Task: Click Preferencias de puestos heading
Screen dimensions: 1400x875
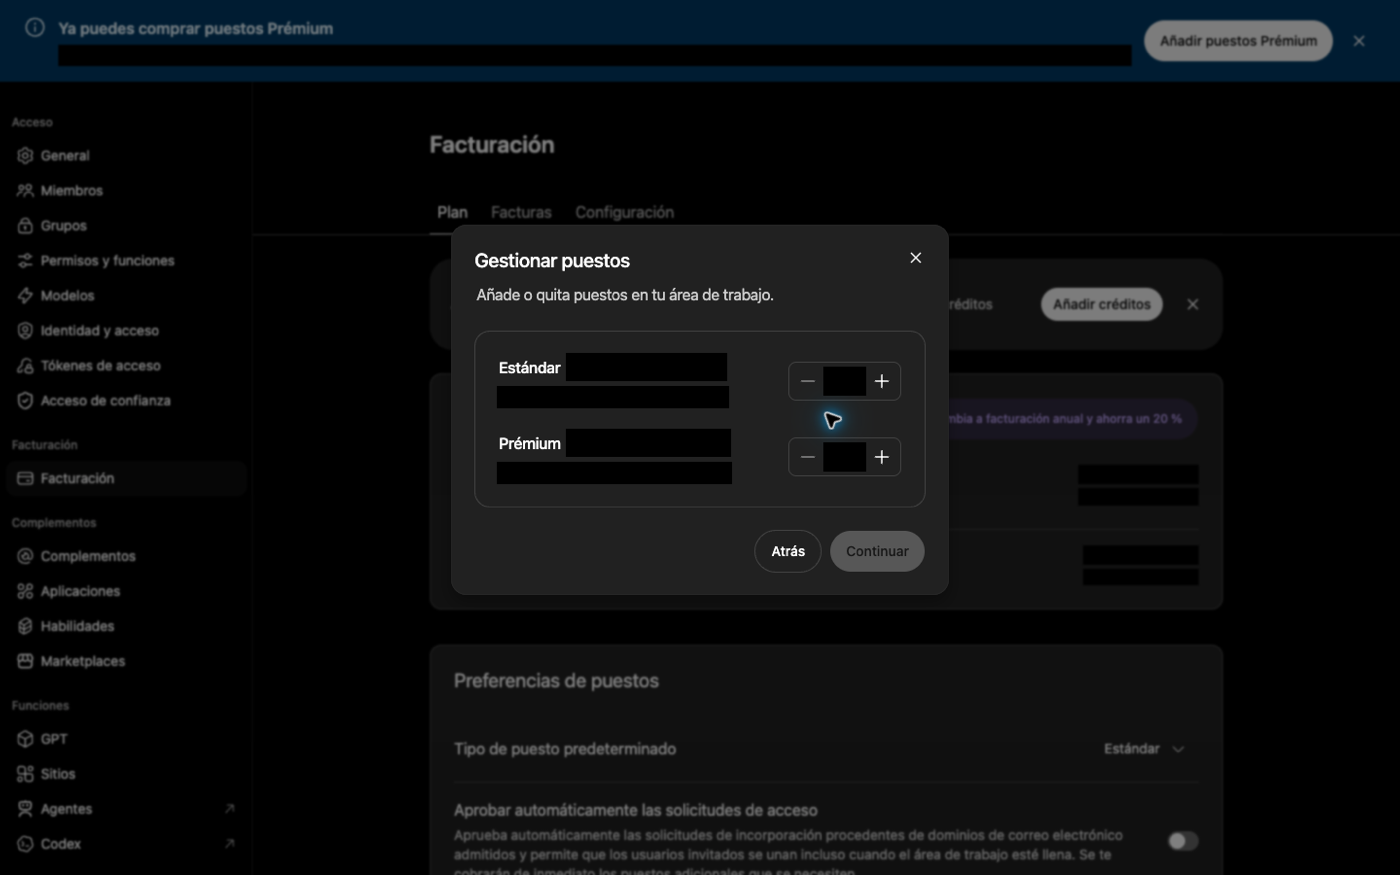Action: 556,681
